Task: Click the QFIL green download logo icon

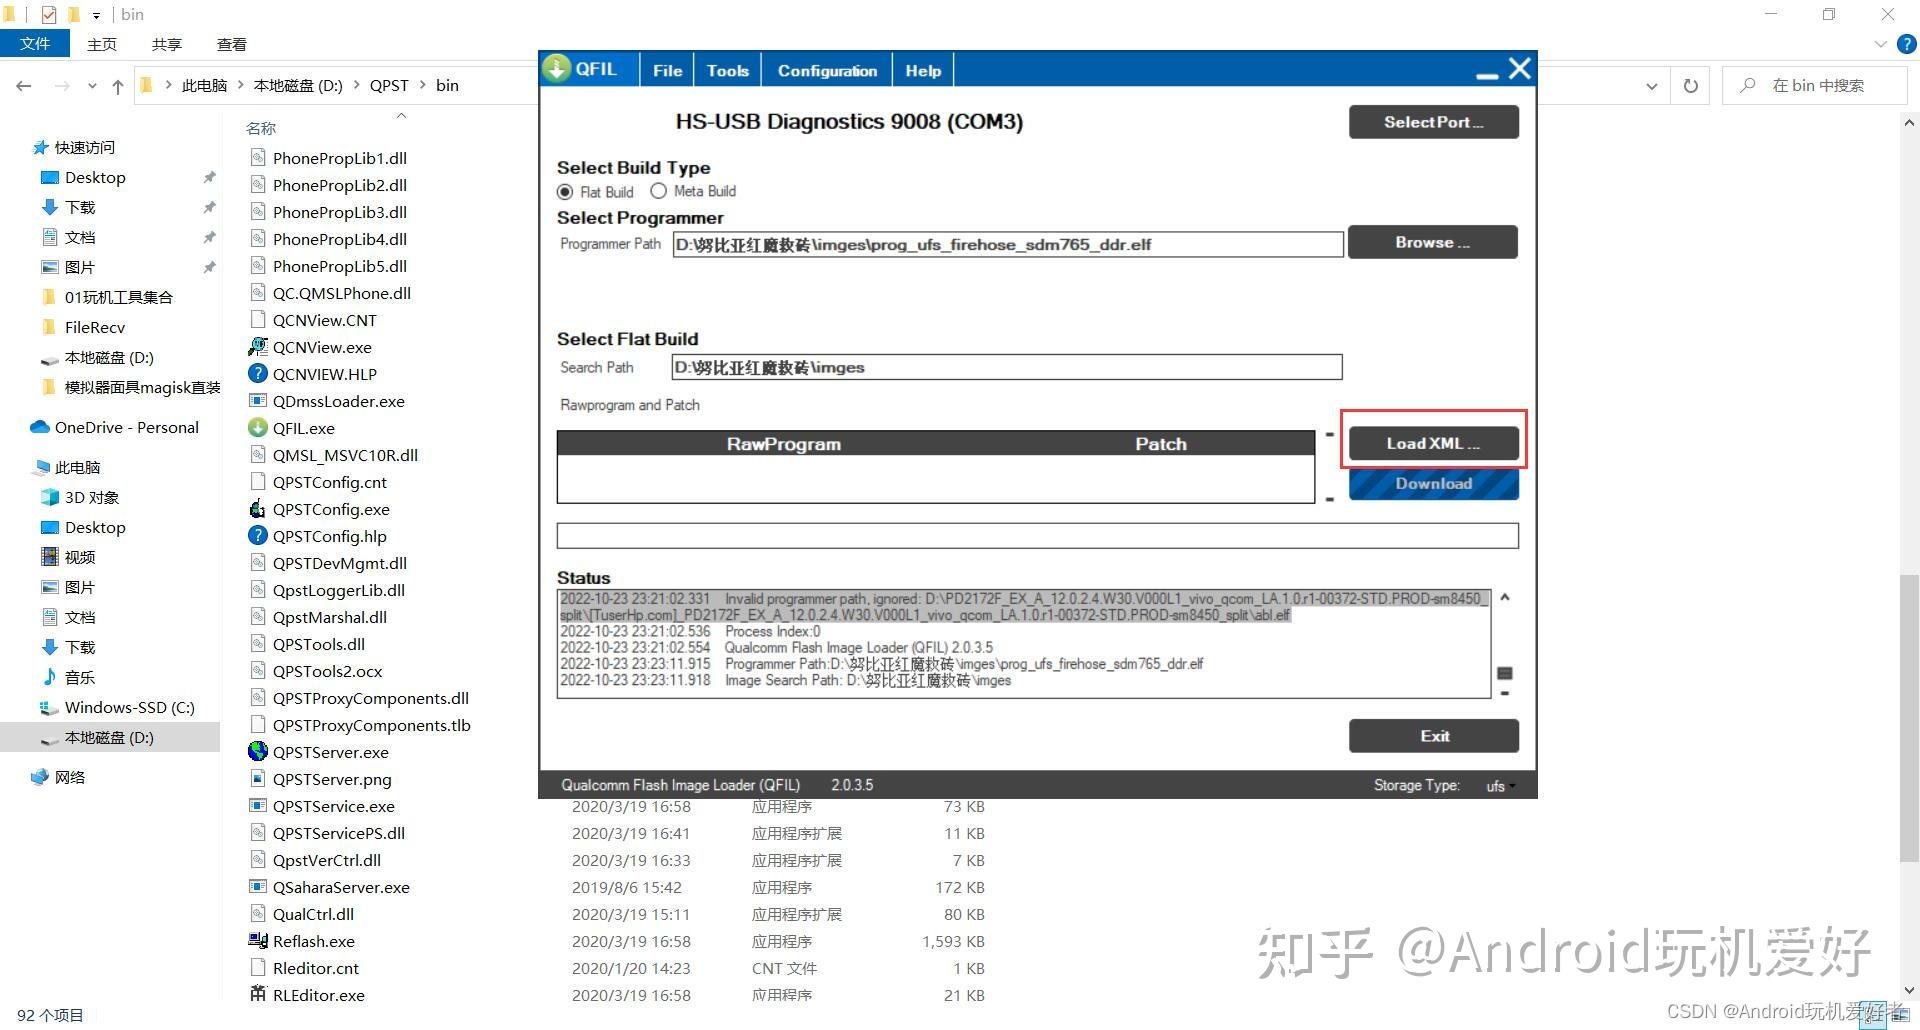Action: point(556,69)
